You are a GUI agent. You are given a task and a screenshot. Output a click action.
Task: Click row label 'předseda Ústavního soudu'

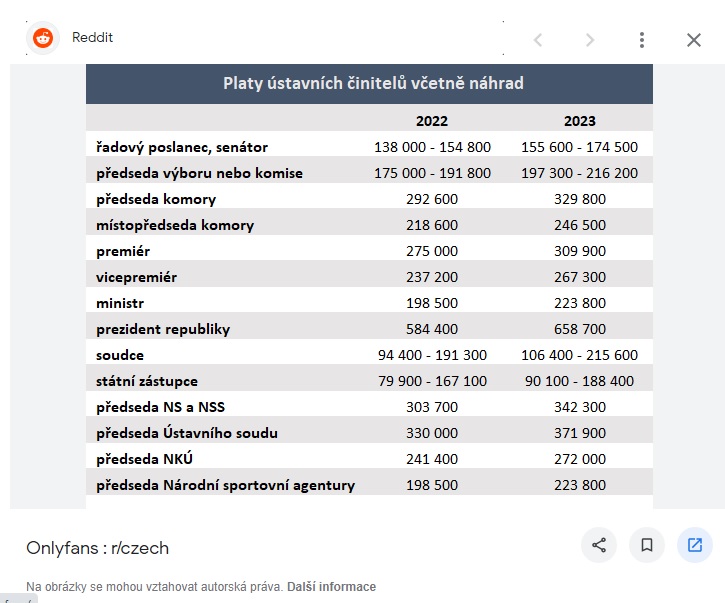click(x=187, y=433)
